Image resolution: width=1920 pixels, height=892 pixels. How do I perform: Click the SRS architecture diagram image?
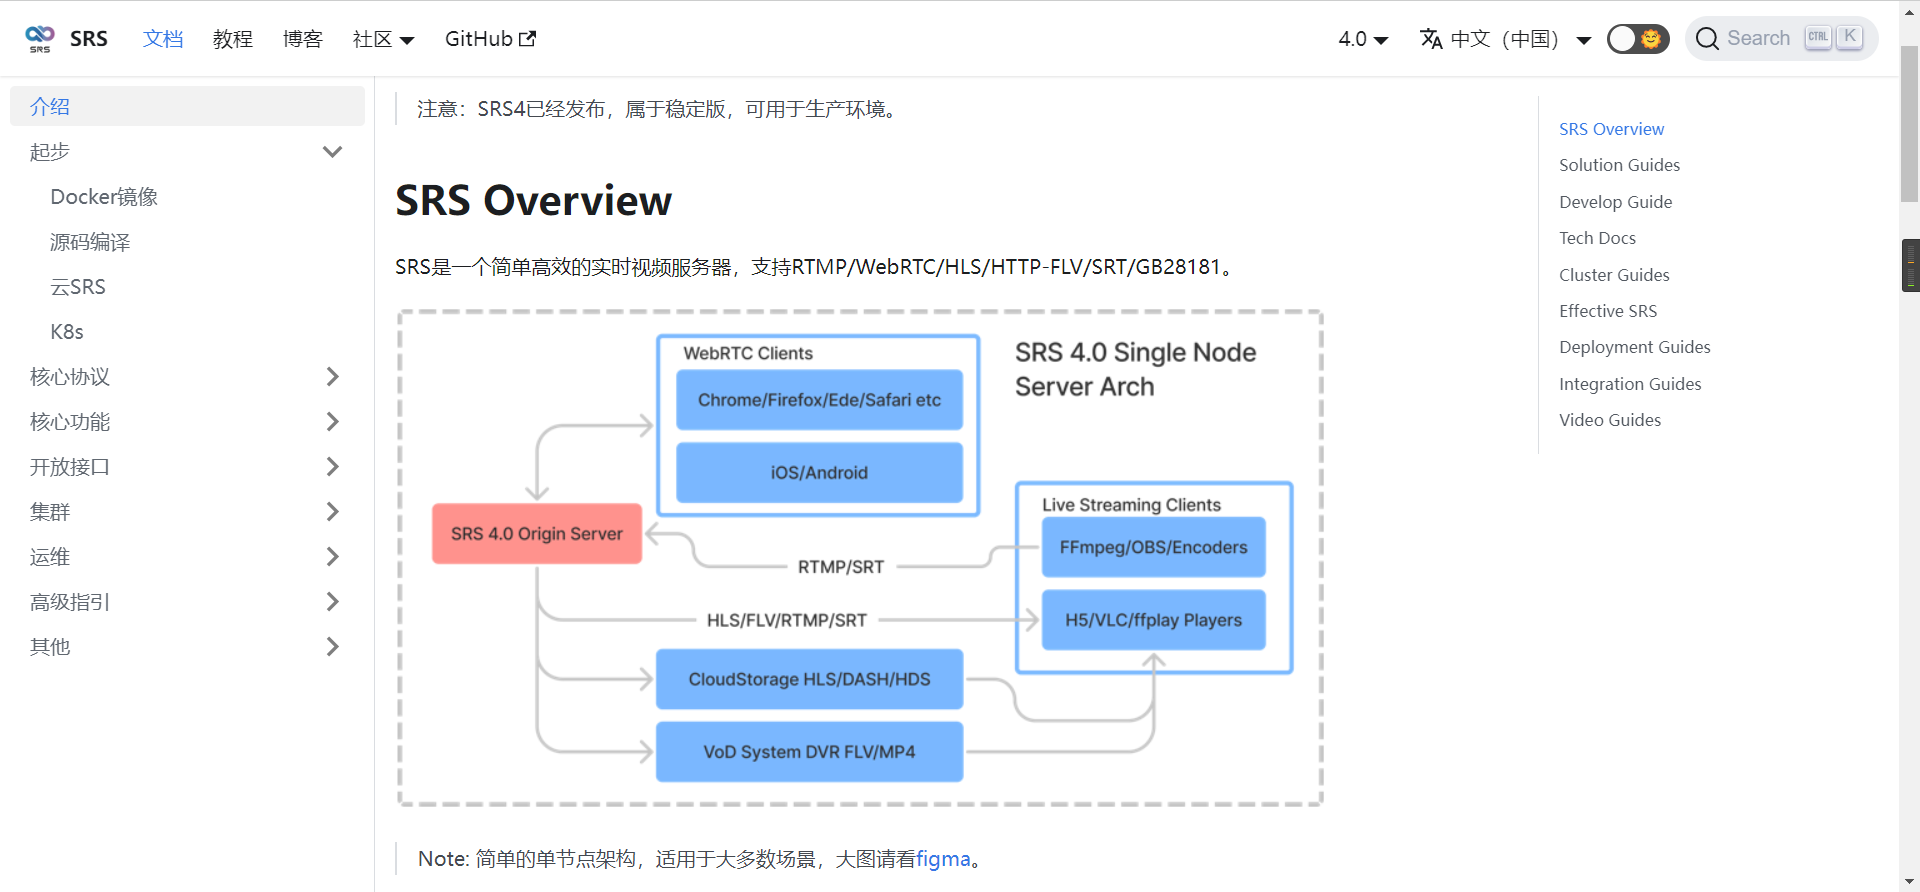860,558
